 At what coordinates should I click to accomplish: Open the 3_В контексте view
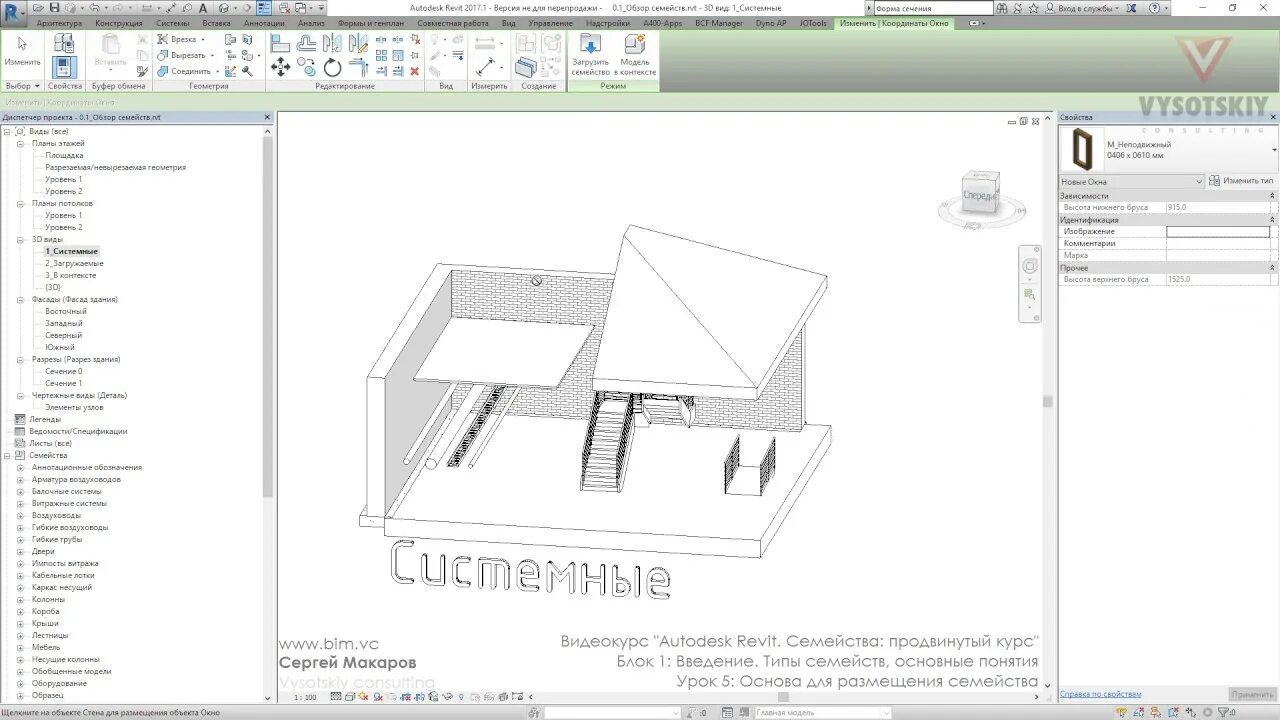coord(71,275)
